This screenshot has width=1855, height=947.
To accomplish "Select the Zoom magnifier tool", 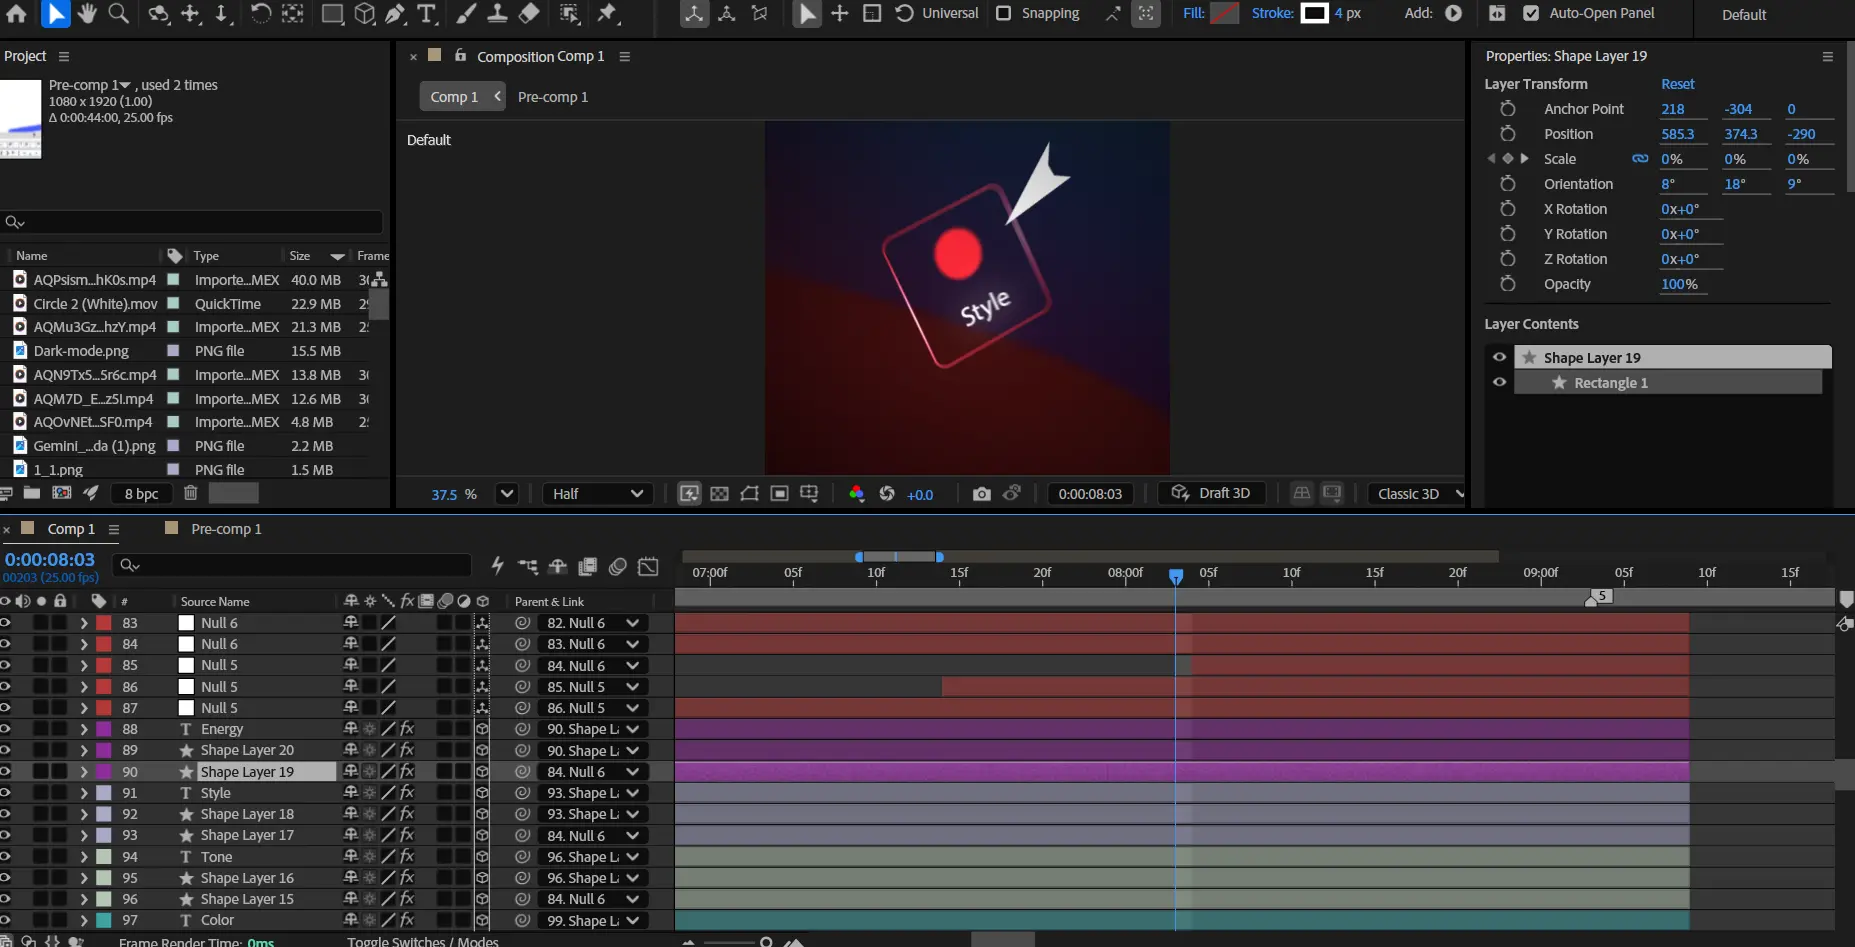I will (119, 13).
